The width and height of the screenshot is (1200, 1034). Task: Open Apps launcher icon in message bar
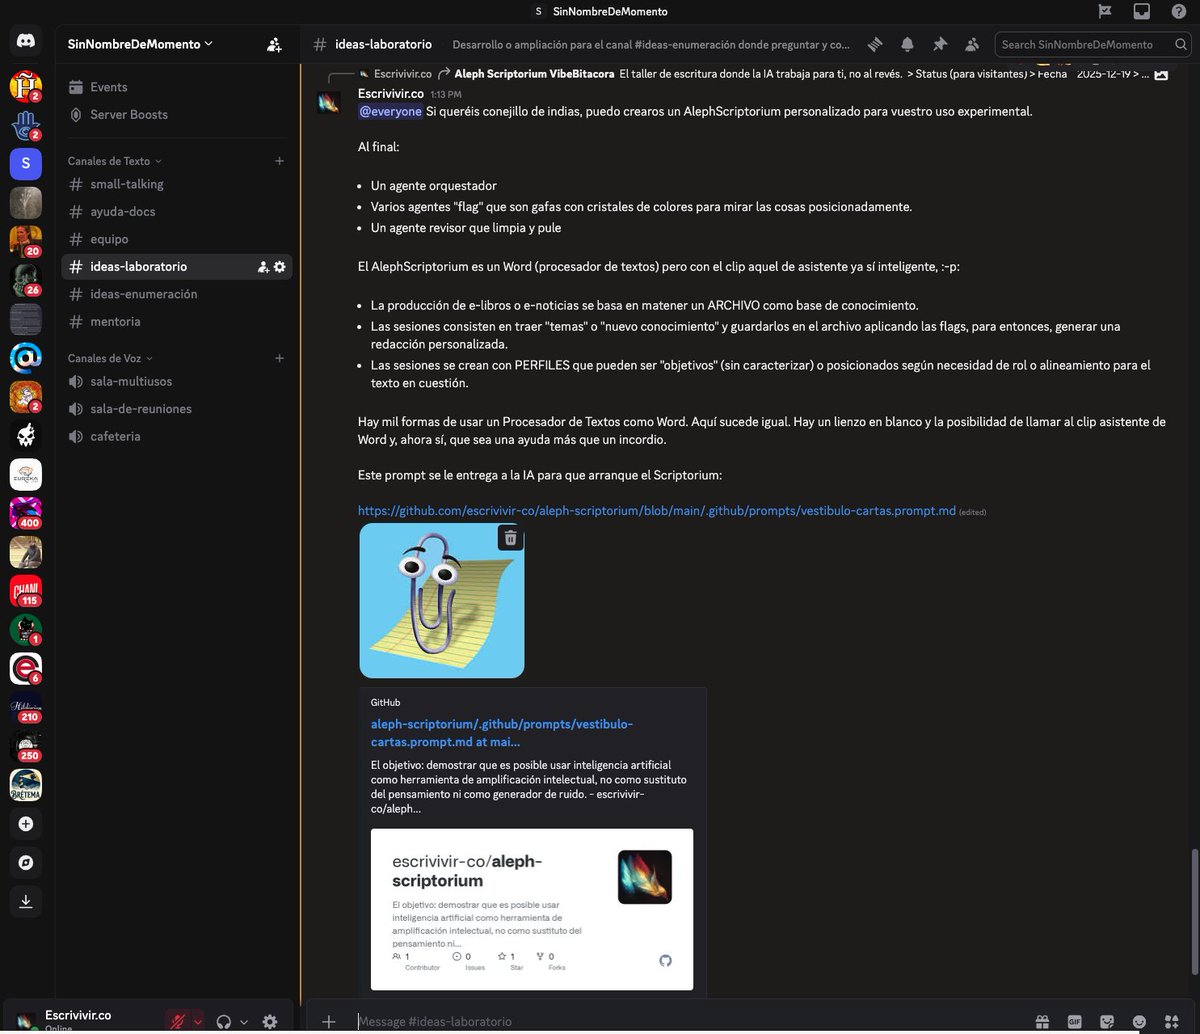click(1171, 1022)
